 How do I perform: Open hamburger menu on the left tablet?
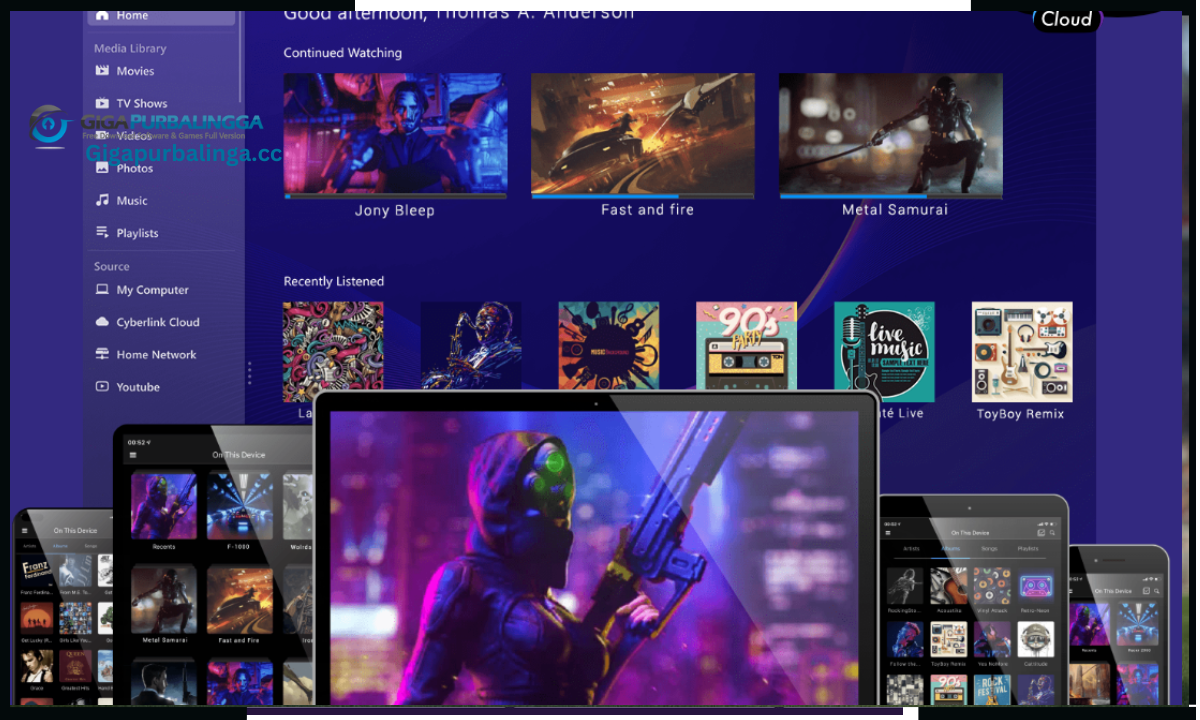(133, 455)
